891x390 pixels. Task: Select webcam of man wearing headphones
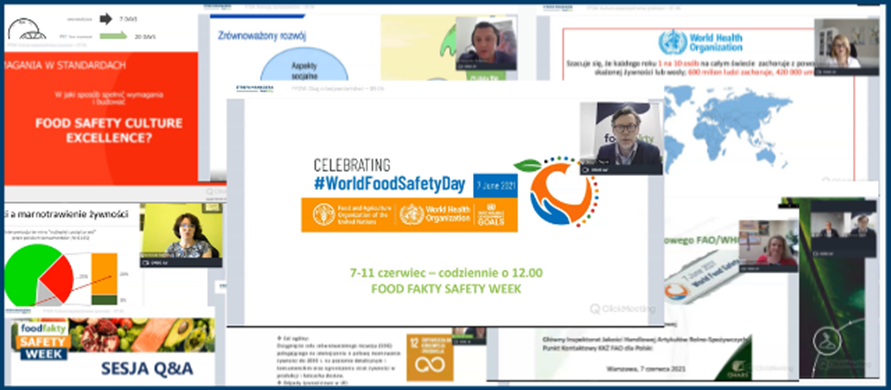(486, 43)
